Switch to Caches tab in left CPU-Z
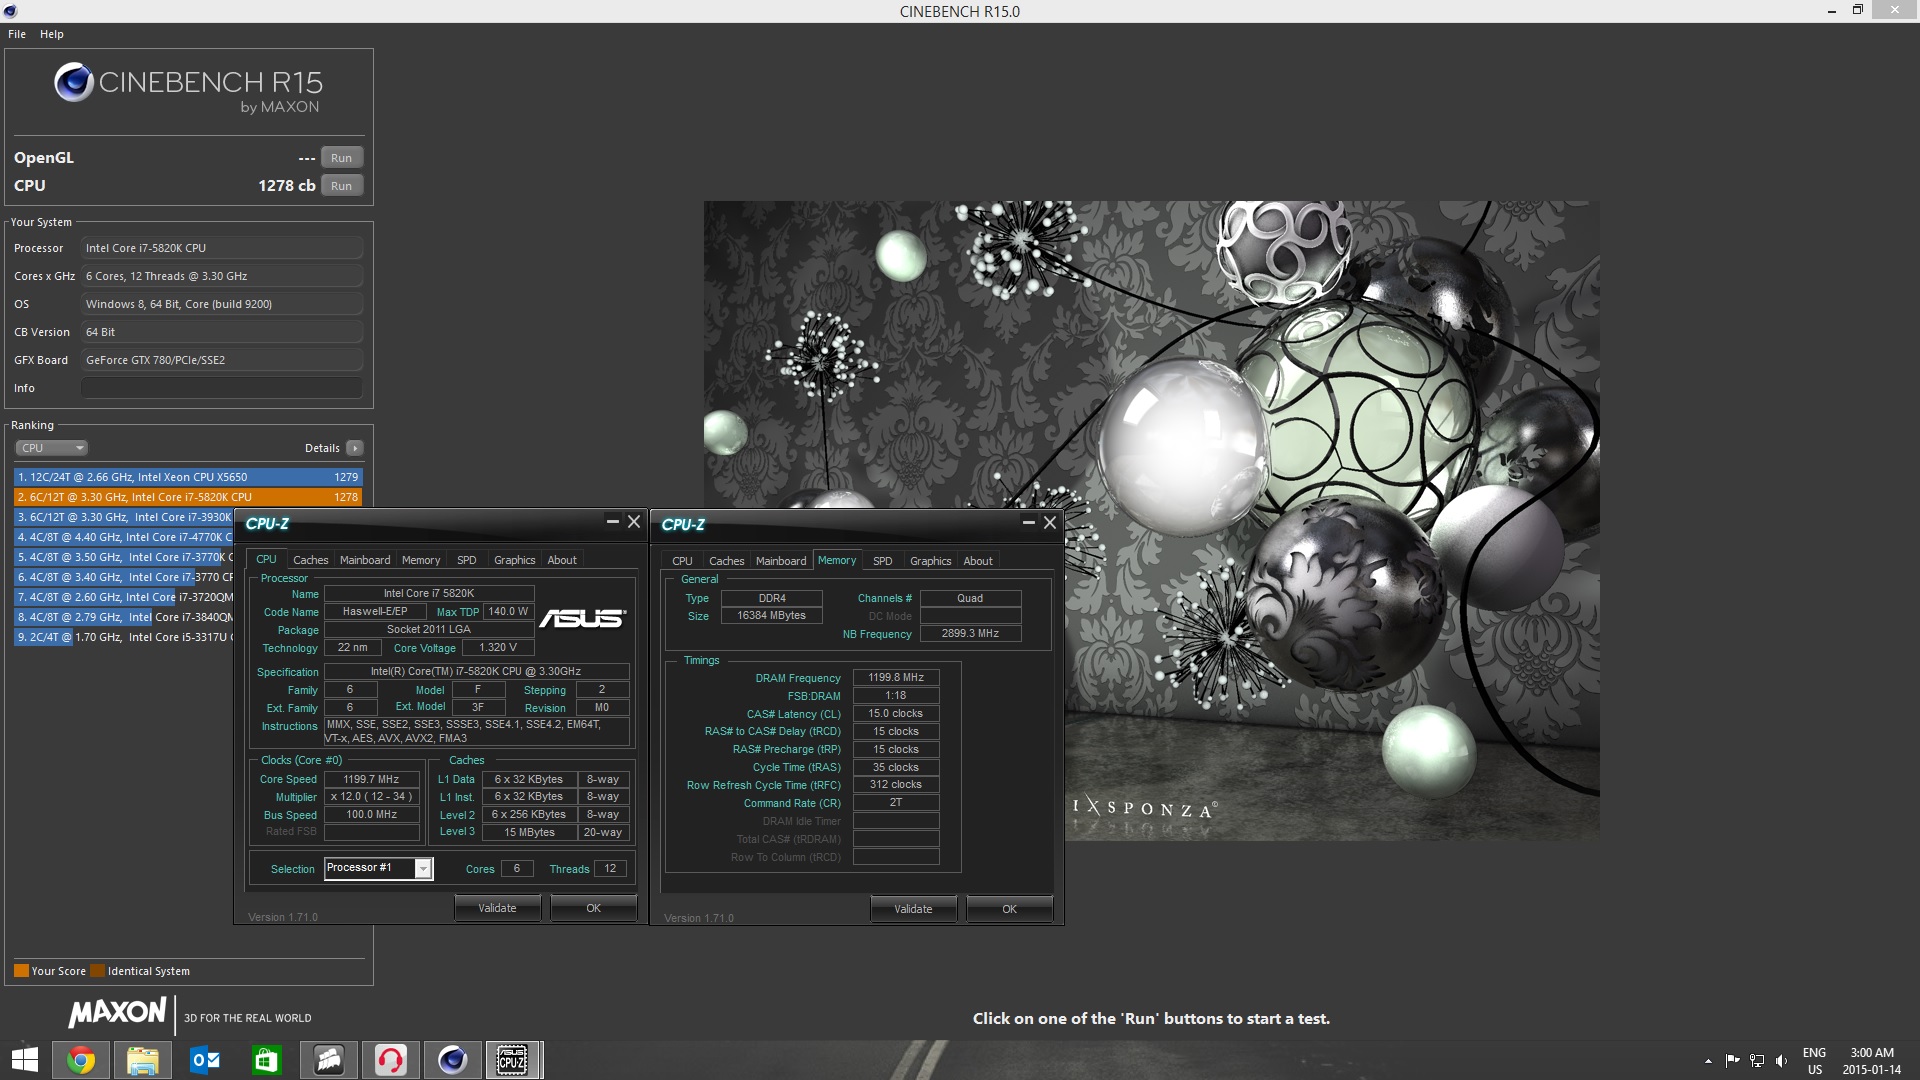 tap(310, 560)
